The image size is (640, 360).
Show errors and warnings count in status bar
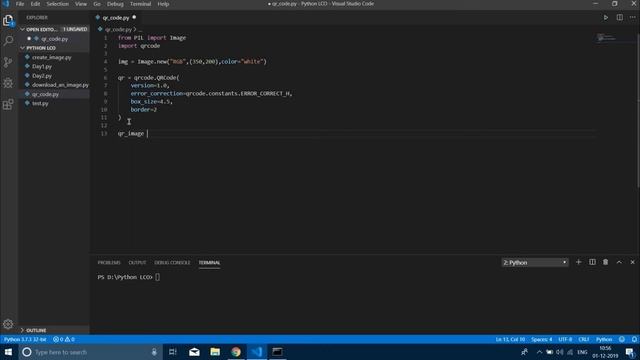click(64, 339)
